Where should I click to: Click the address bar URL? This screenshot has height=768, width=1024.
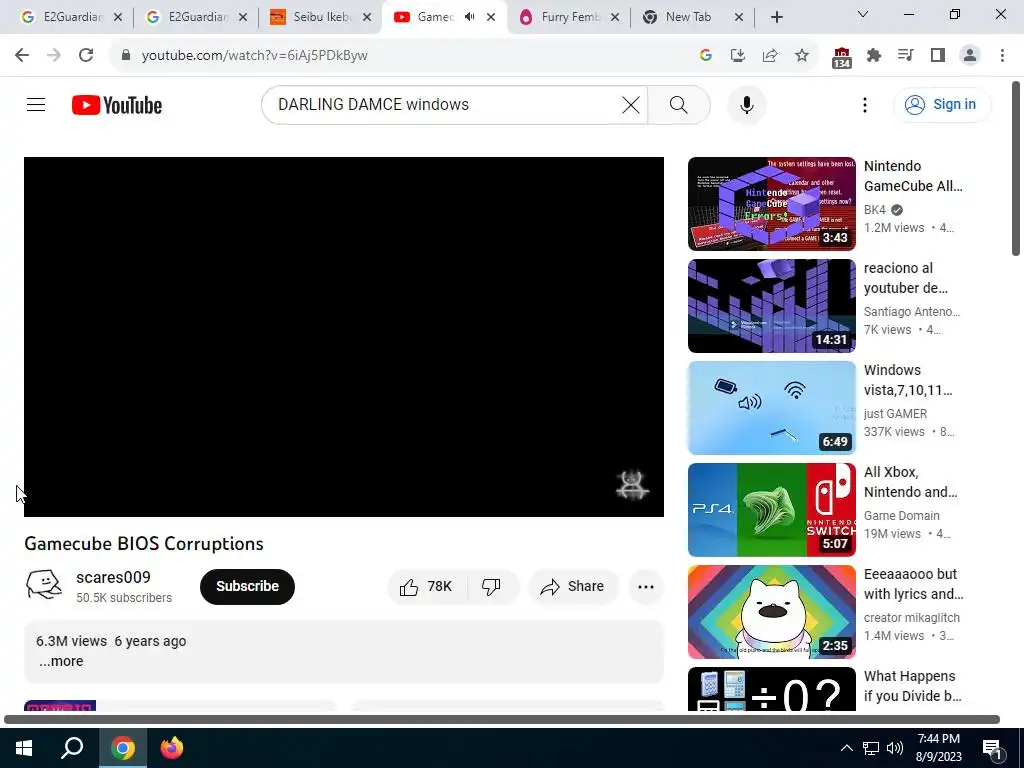(x=255, y=56)
